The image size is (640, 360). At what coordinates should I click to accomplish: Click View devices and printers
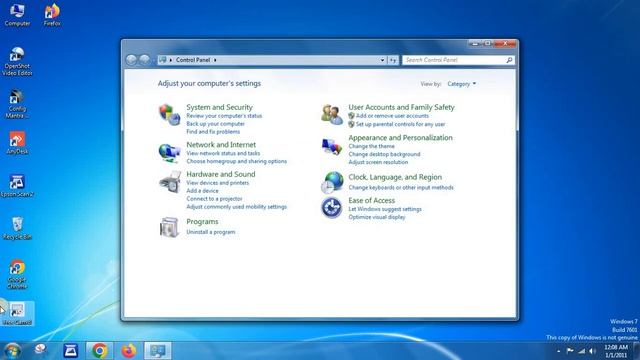(218, 183)
